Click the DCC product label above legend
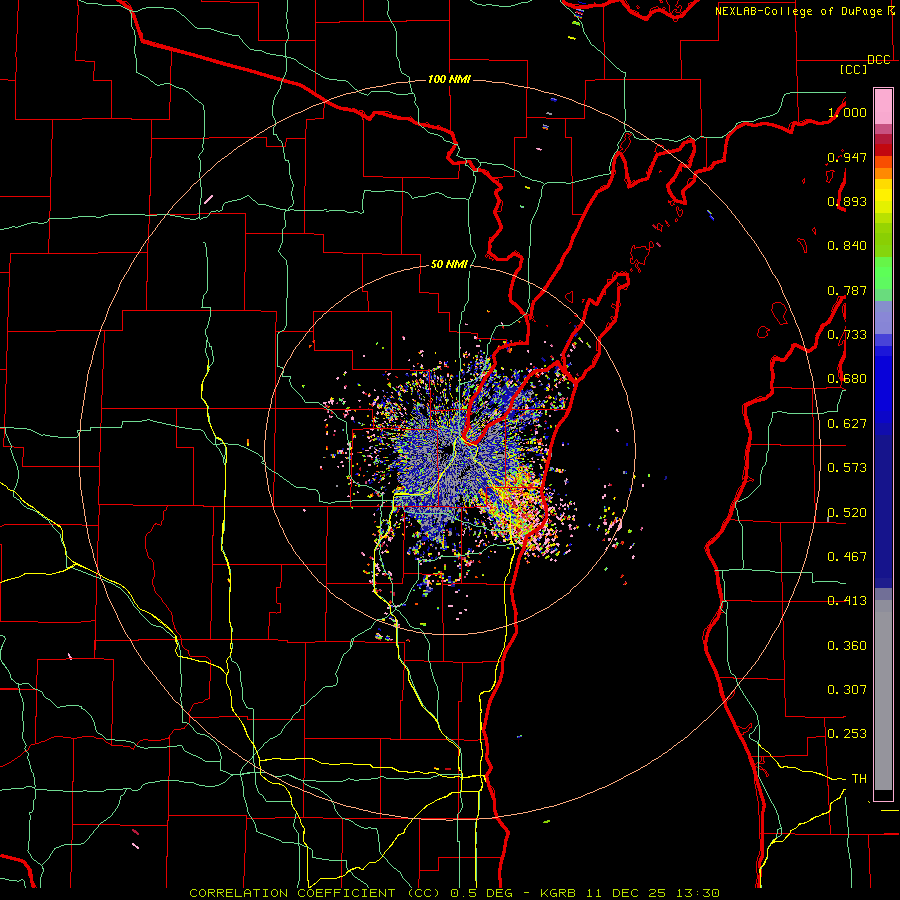Viewport: 900px width, 900px height. pos(879,60)
